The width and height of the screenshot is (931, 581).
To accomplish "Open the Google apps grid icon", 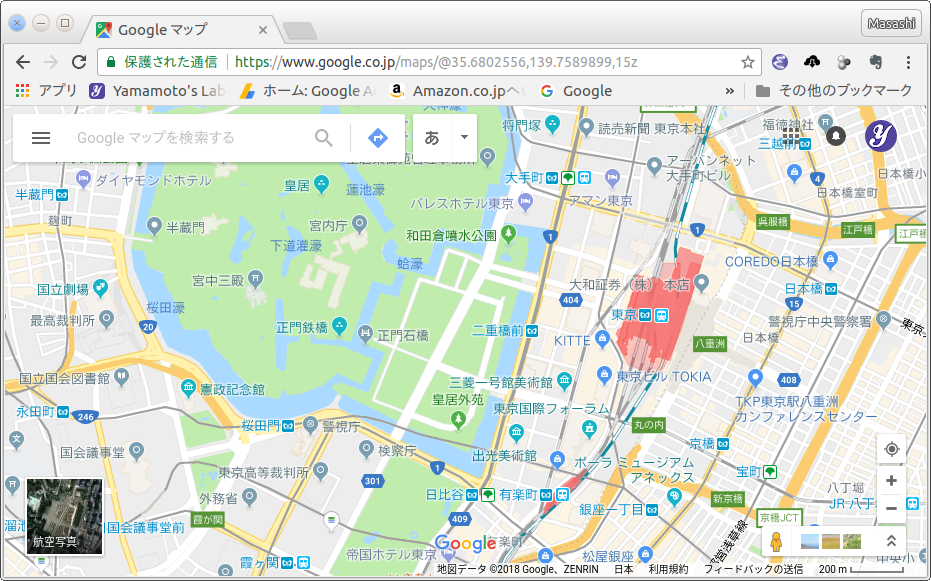I will (x=791, y=136).
